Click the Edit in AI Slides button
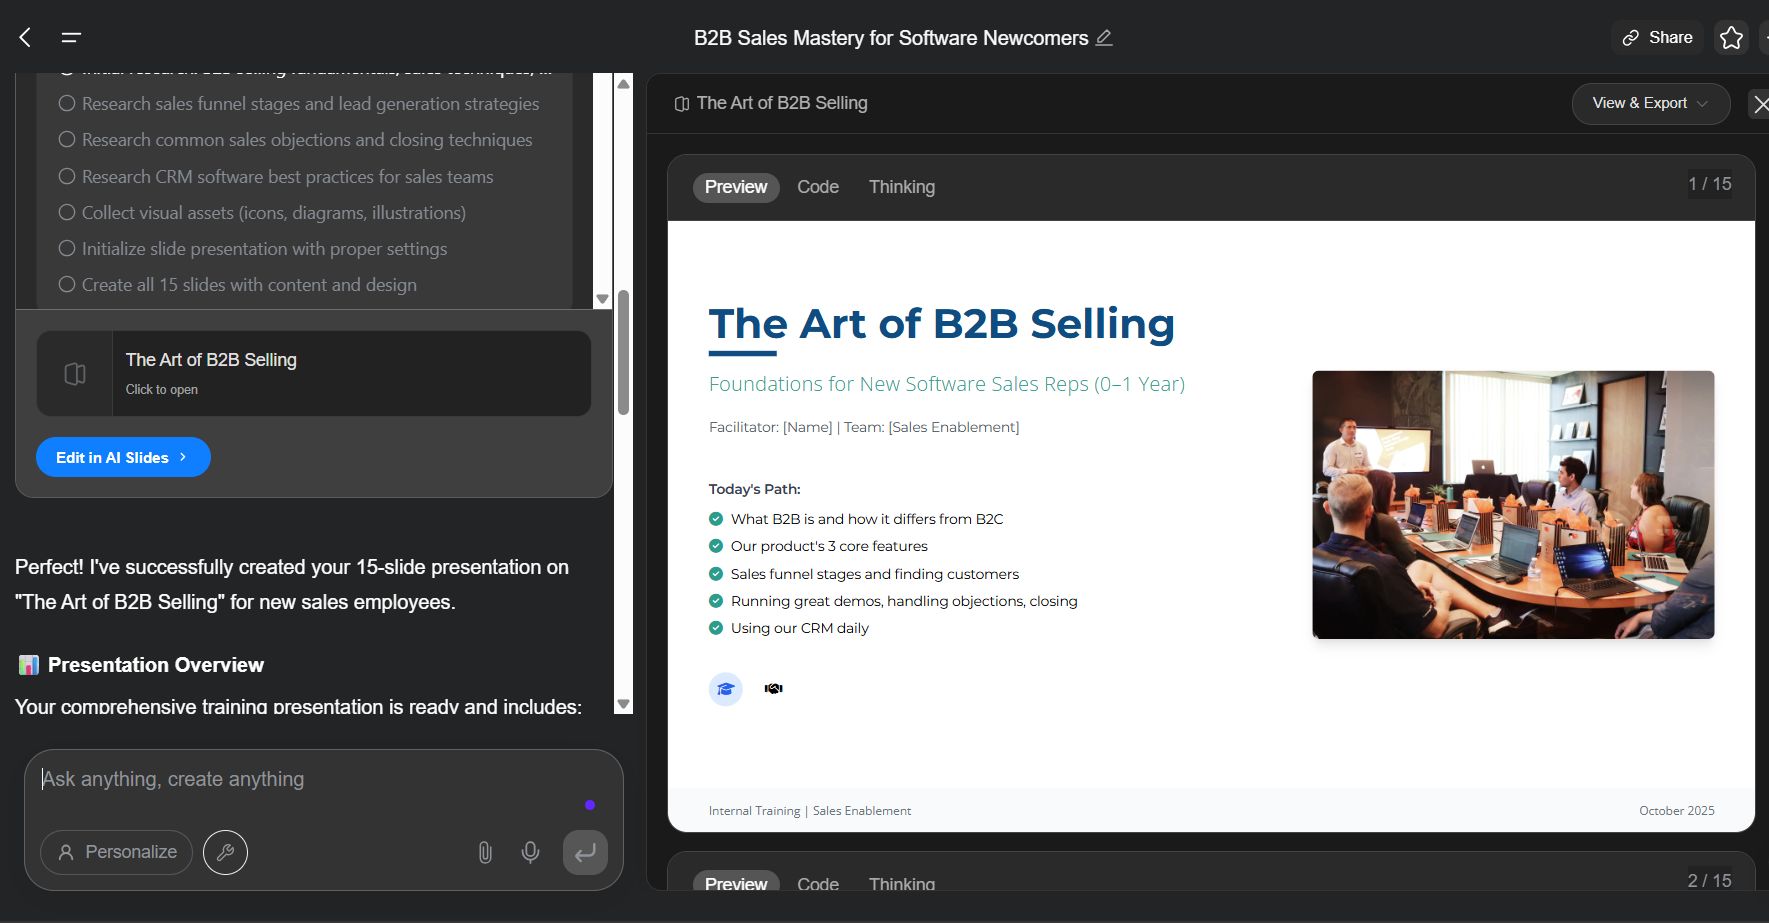This screenshot has height=923, width=1769. 123,457
